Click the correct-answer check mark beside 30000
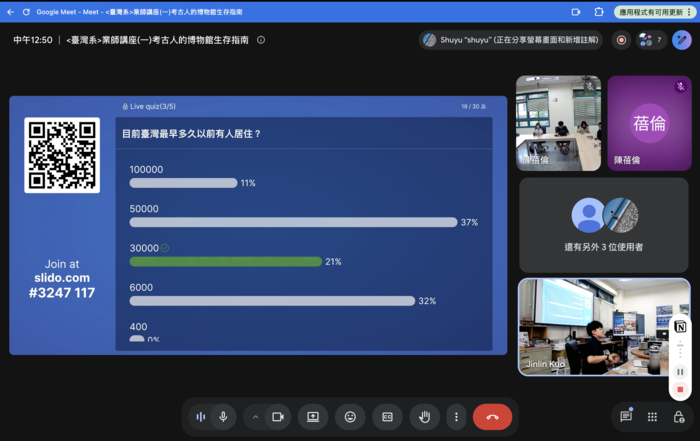This screenshot has width=700, height=441. pos(165,248)
